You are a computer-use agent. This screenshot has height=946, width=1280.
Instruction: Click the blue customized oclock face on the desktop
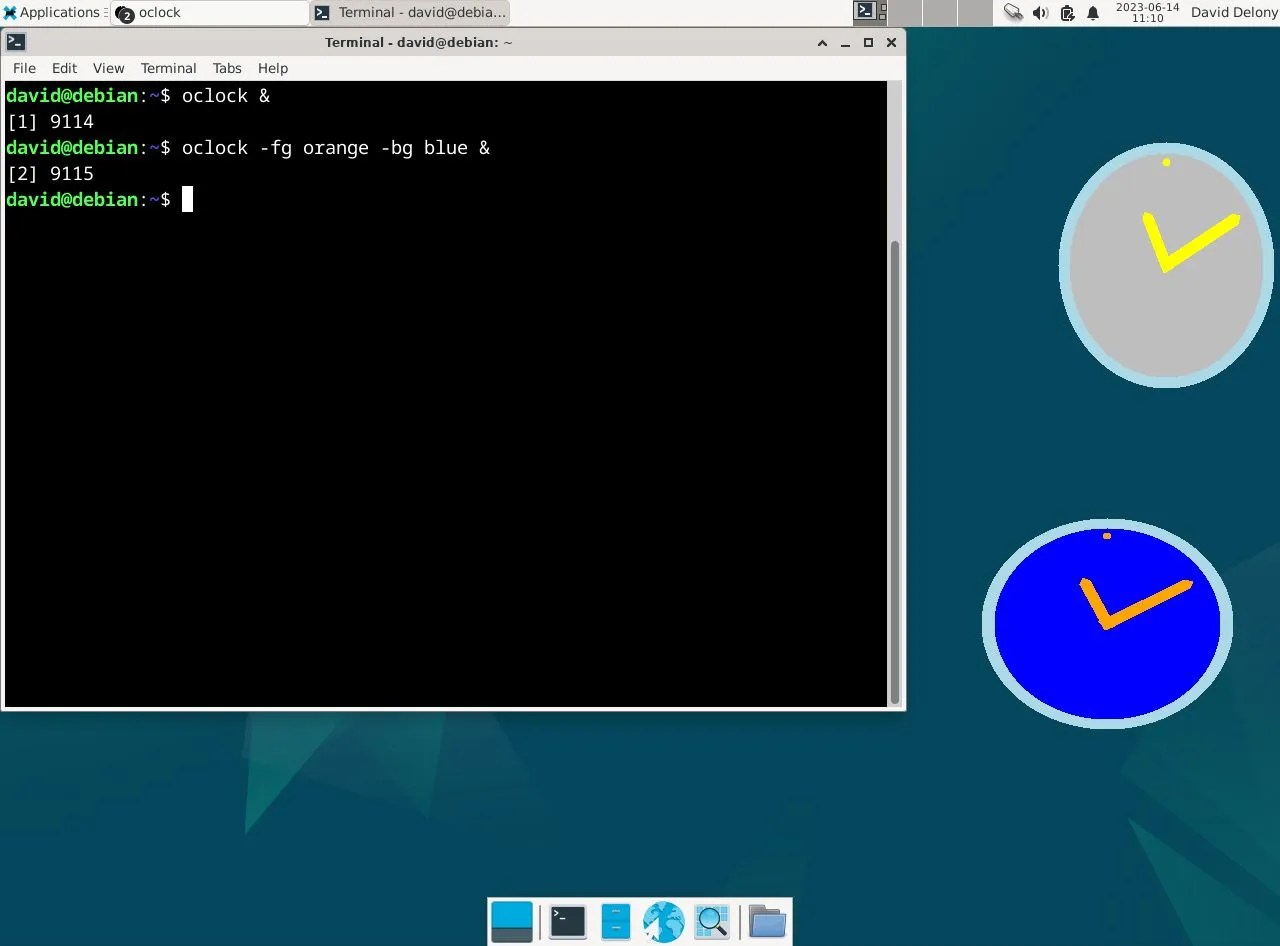[1106, 622]
